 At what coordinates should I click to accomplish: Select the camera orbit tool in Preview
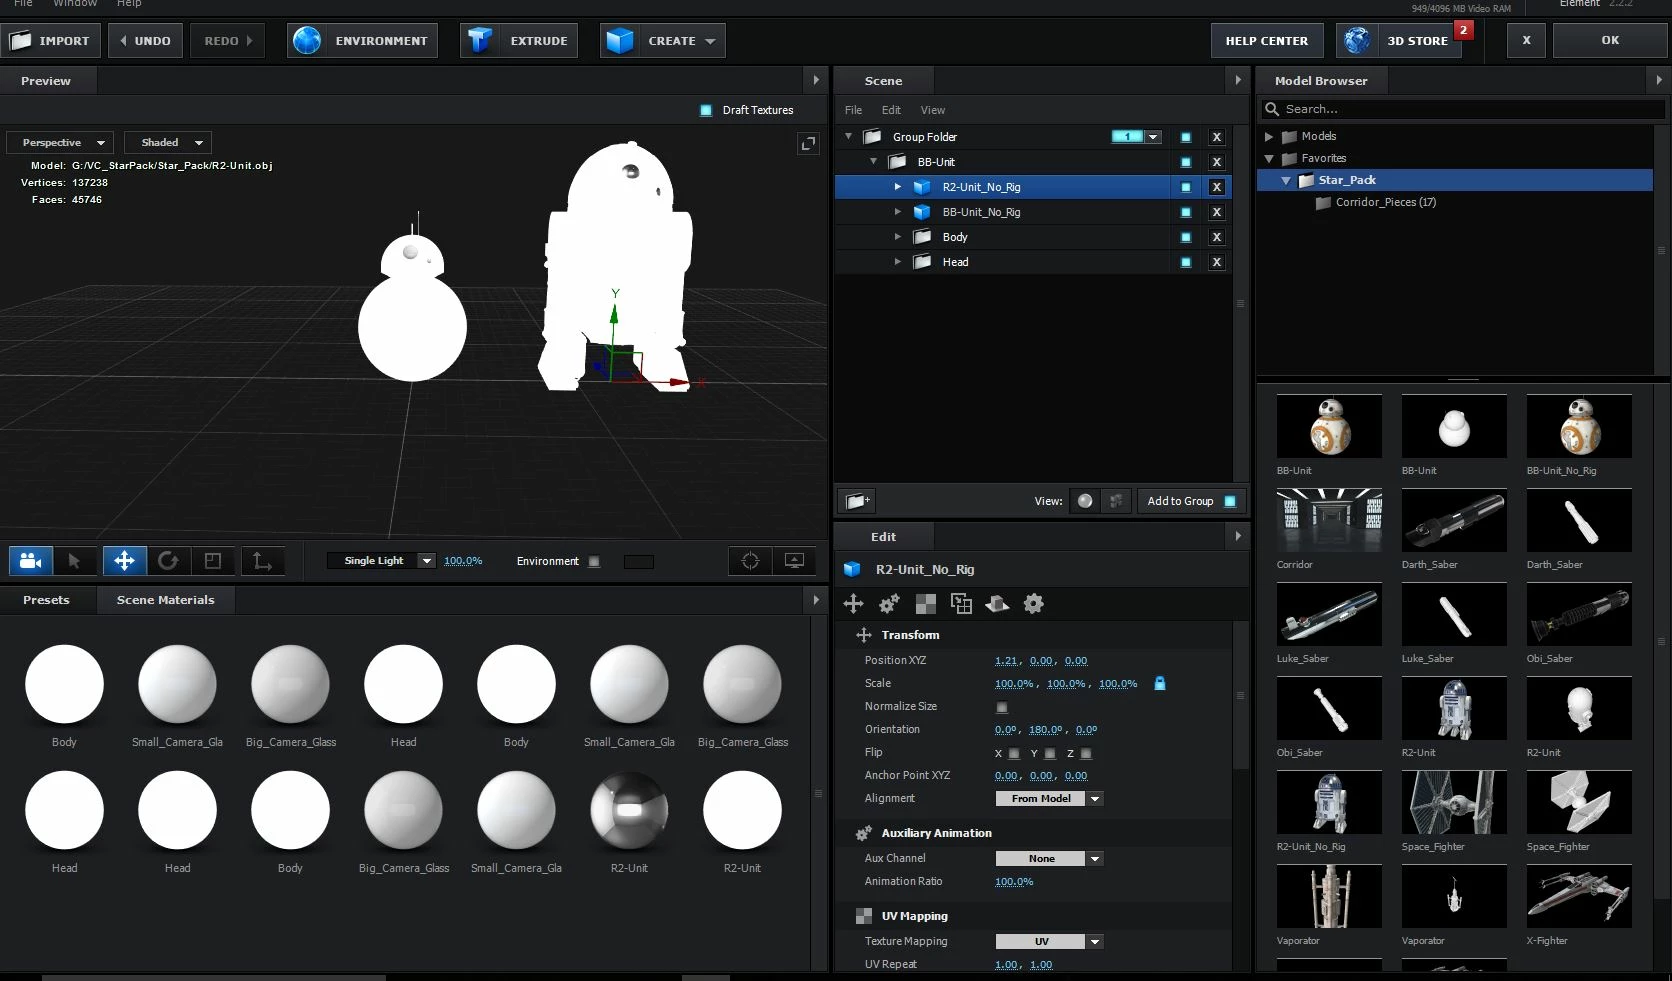pyautogui.click(x=31, y=561)
